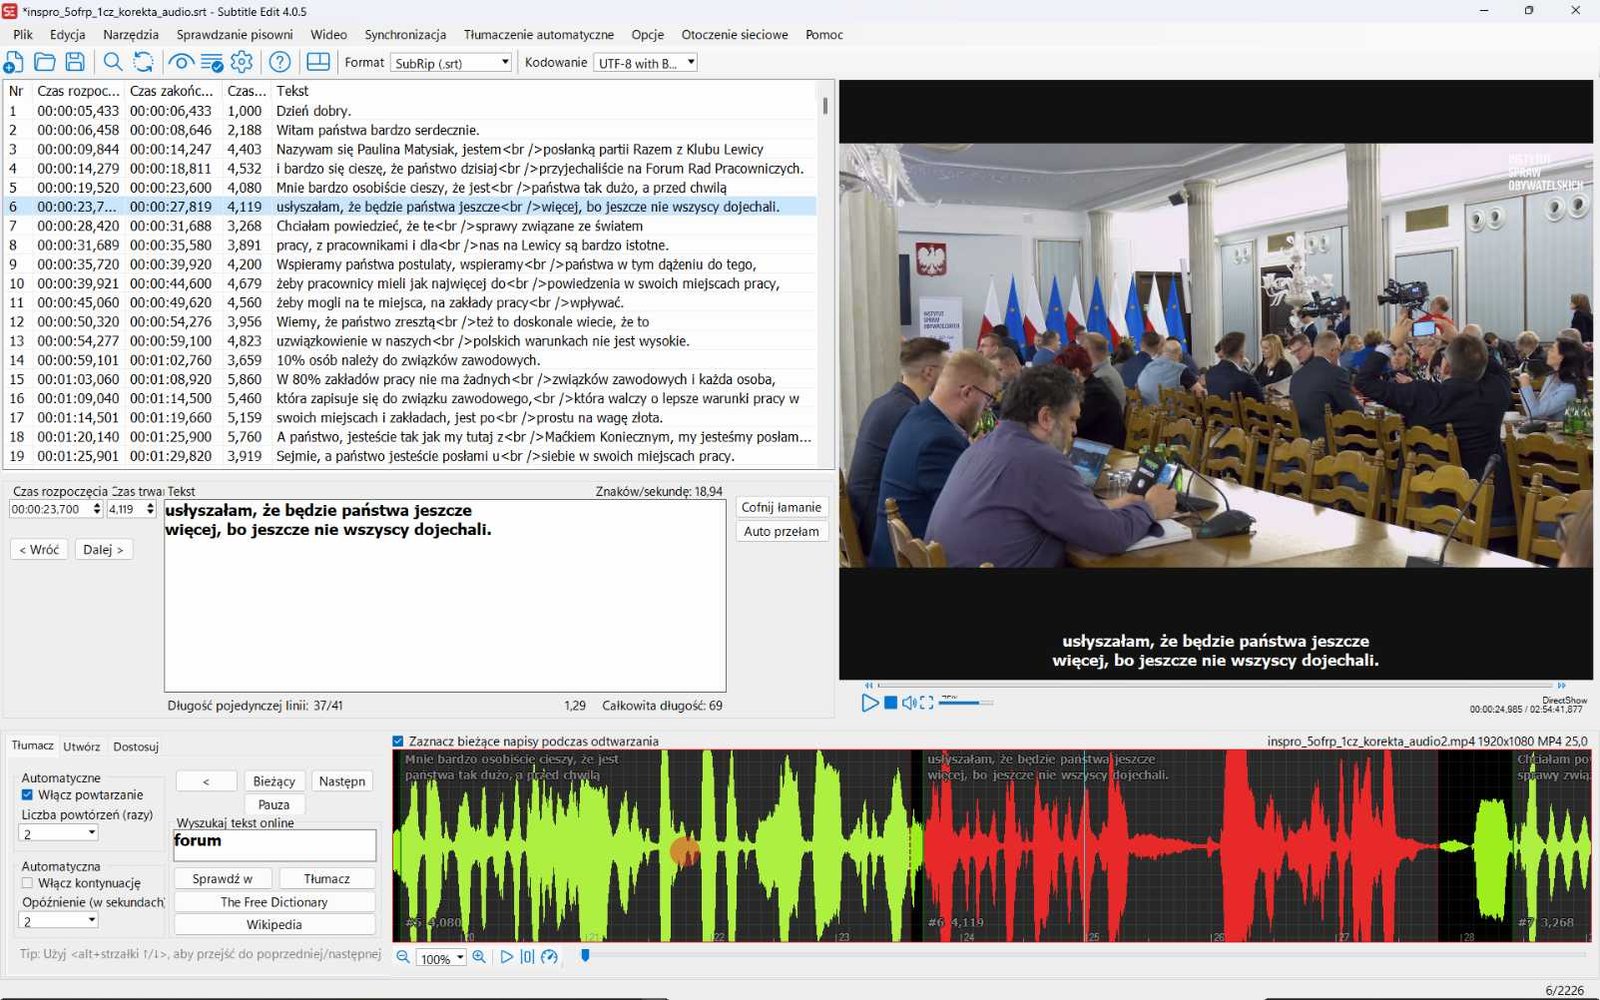Go to next subtitle with 'Dalej >'

pyautogui.click(x=104, y=549)
